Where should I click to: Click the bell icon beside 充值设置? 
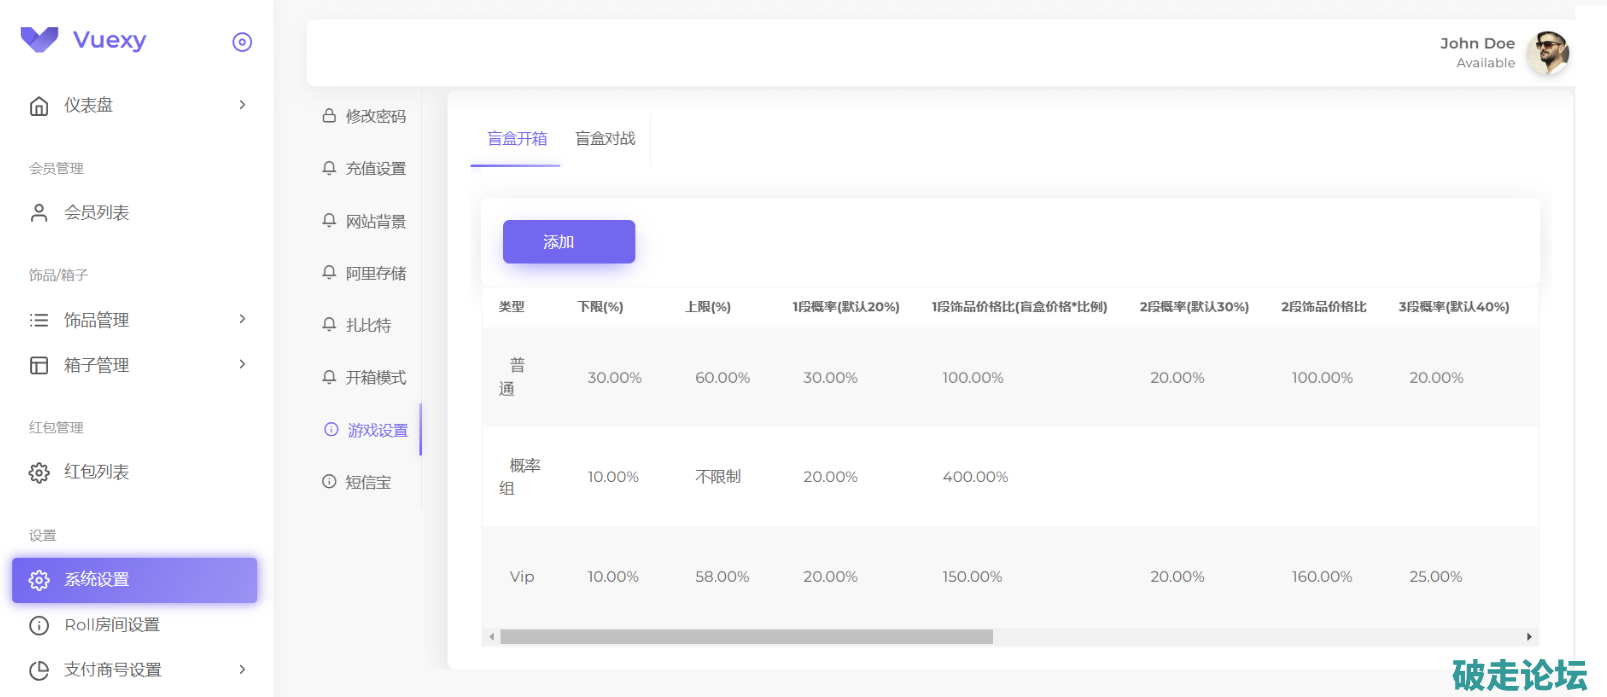pyautogui.click(x=329, y=168)
